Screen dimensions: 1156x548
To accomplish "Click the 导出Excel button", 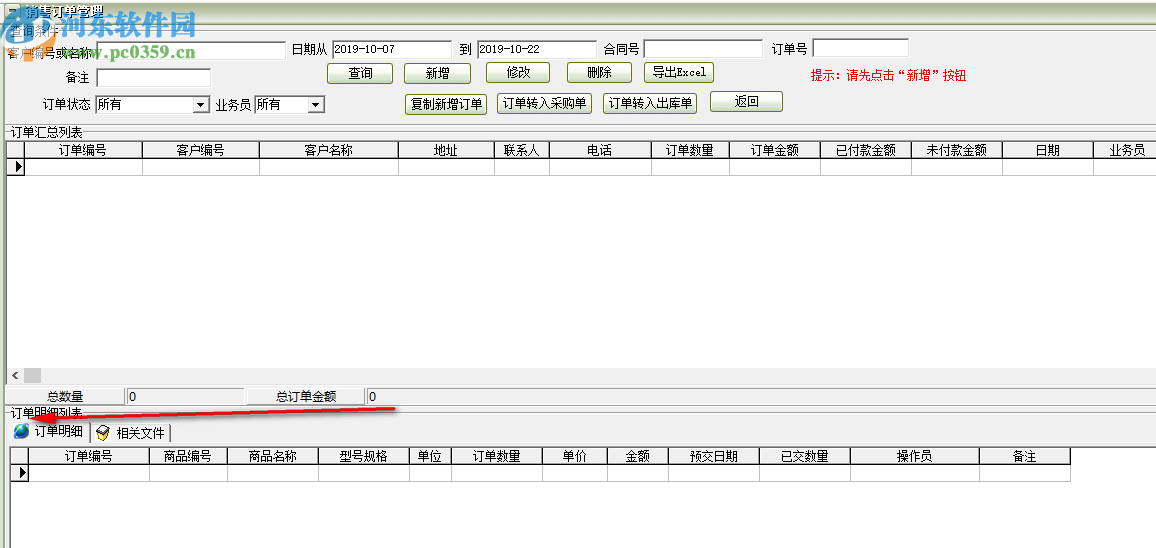I will click(679, 72).
